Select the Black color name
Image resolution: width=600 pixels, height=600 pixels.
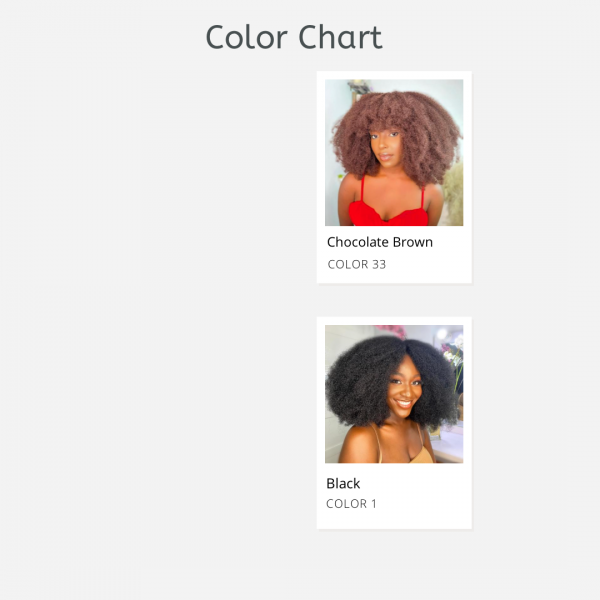pos(343,483)
